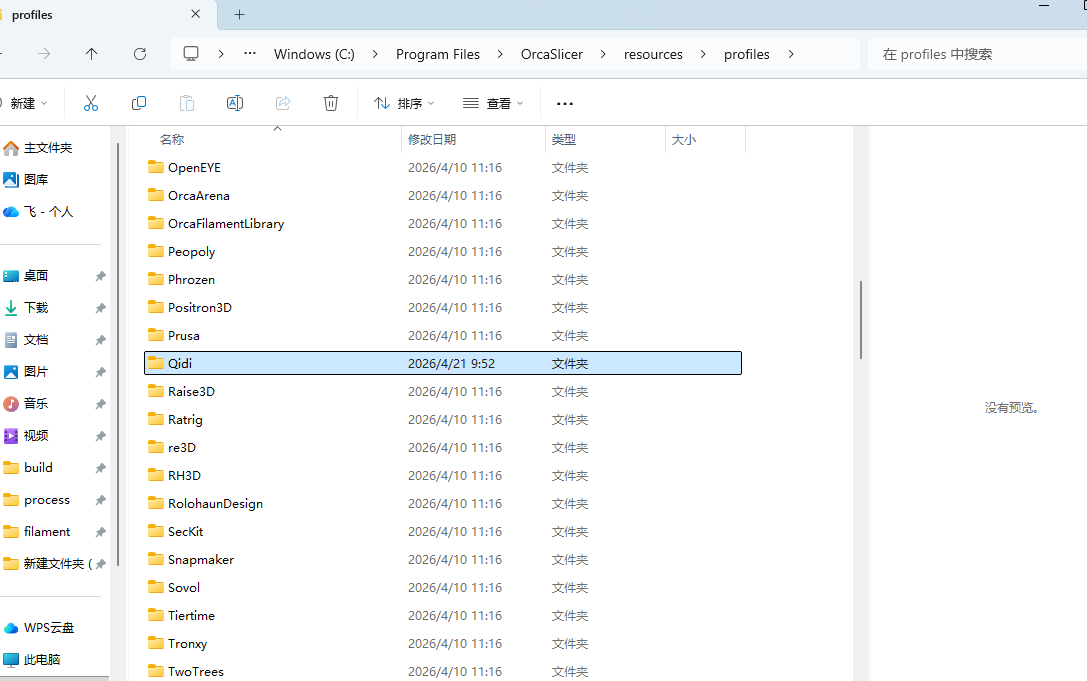Click the 在 profiles 中搜索 search box
Viewport: 1087px width, 681px height.
[977, 54]
